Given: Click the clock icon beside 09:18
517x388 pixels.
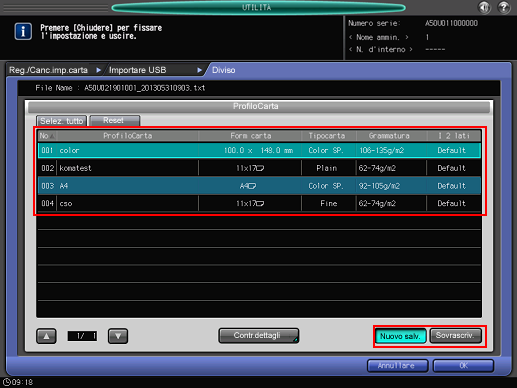Looking at the screenshot, I should tap(7, 382).
